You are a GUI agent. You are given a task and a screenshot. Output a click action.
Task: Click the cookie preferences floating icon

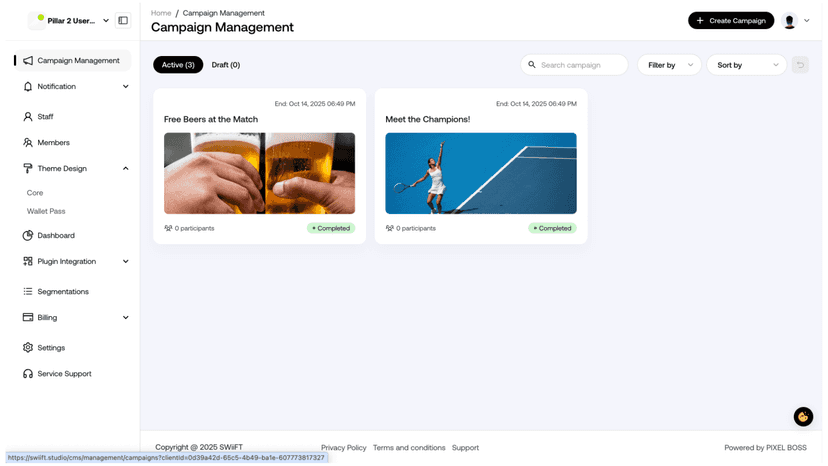point(803,417)
